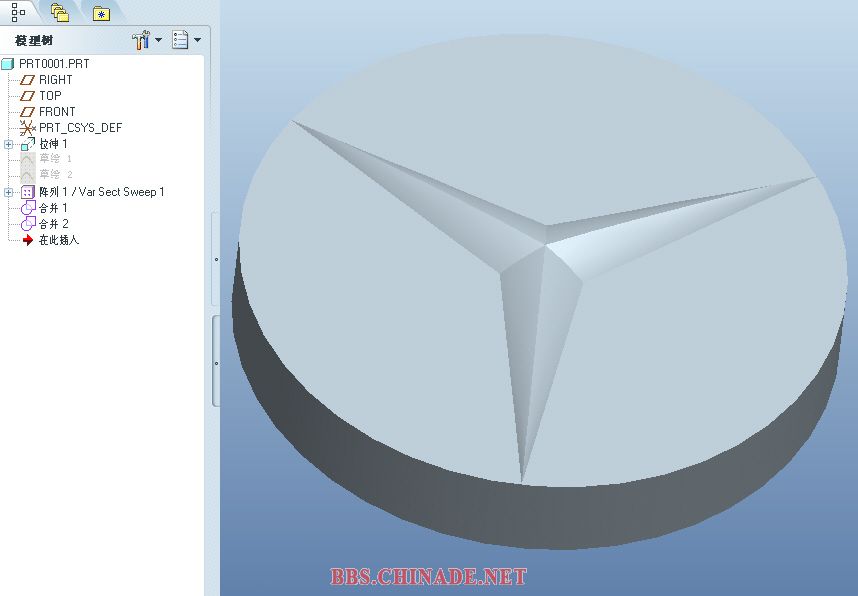Select the 拉伸 1 extrude feature
Image resolution: width=858 pixels, height=596 pixels.
[53, 144]
